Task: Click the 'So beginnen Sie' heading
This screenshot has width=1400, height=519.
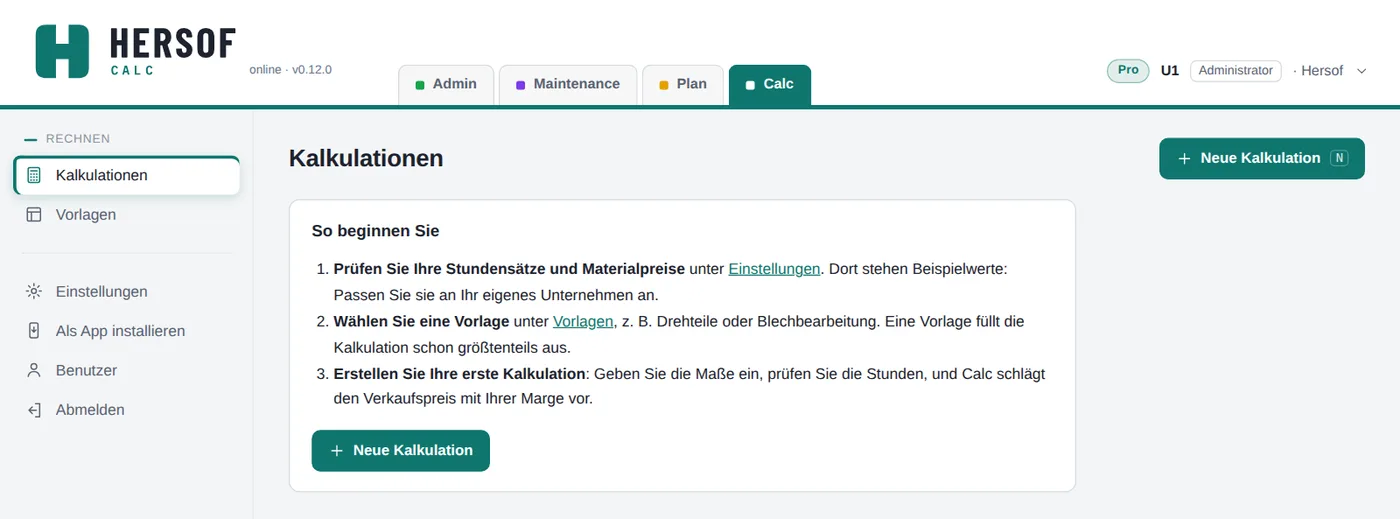Action: click(375, 231)
